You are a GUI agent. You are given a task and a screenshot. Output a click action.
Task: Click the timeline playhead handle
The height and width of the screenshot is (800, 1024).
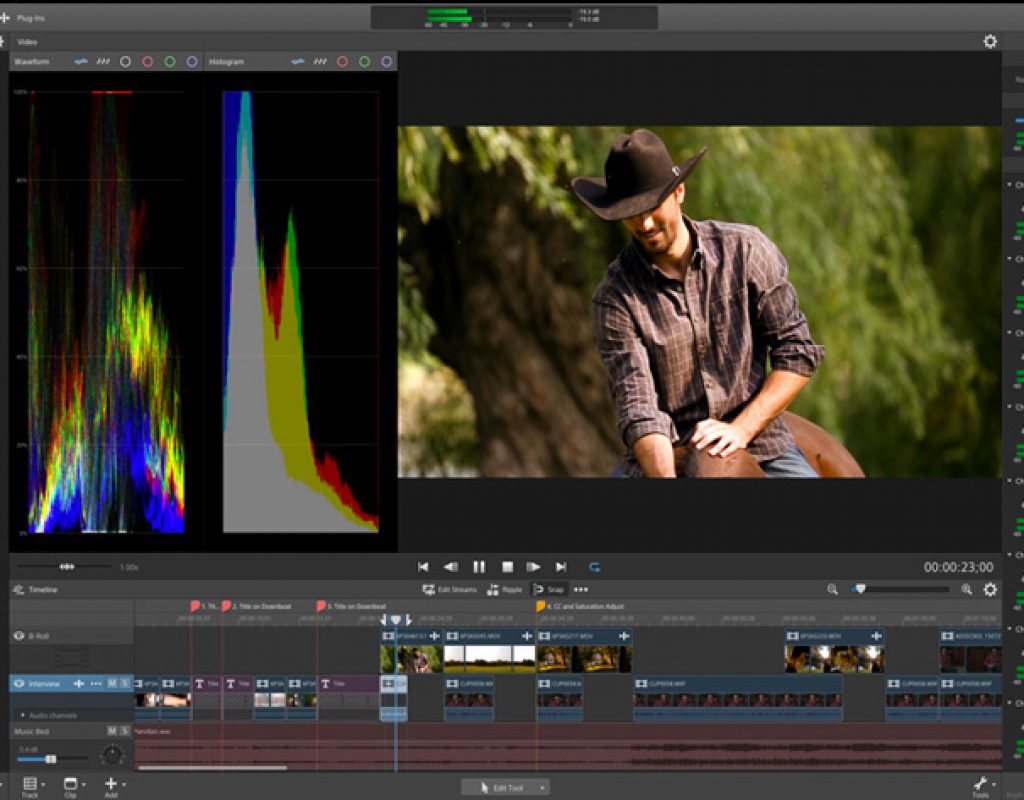pyautogui.click(x=396, y=619)
